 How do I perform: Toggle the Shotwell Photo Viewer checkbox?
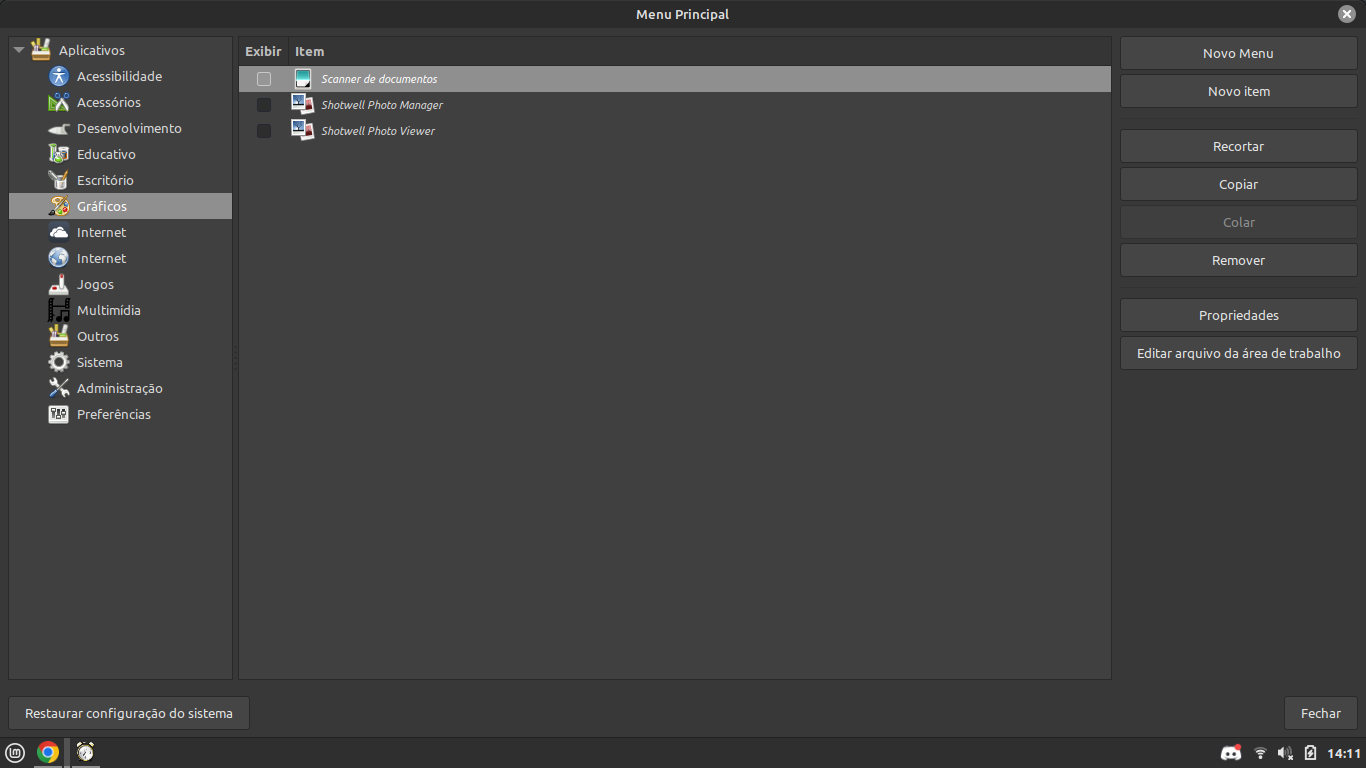[x=263, y=131]
